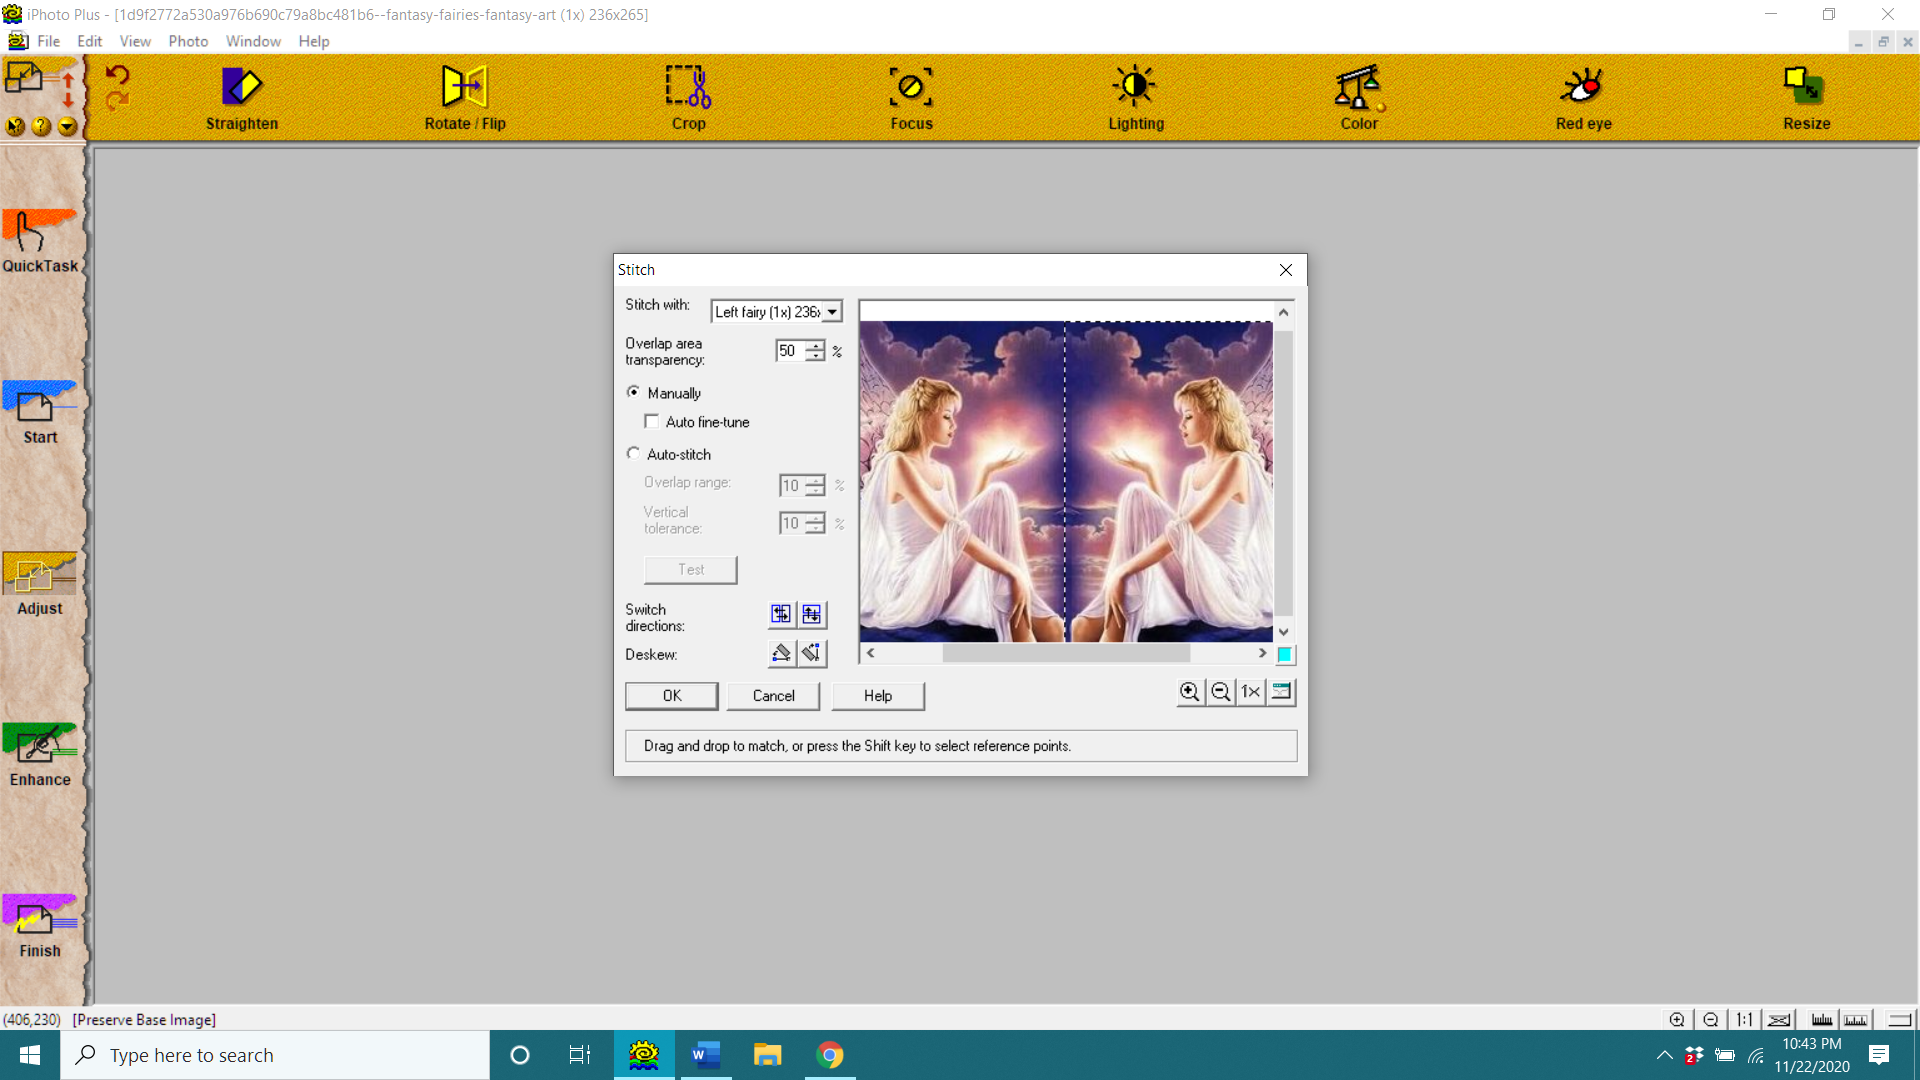
Task: Click the vertical scrollbar in stitch preview
Action: pyautogui.click(x=1284, y=472)
